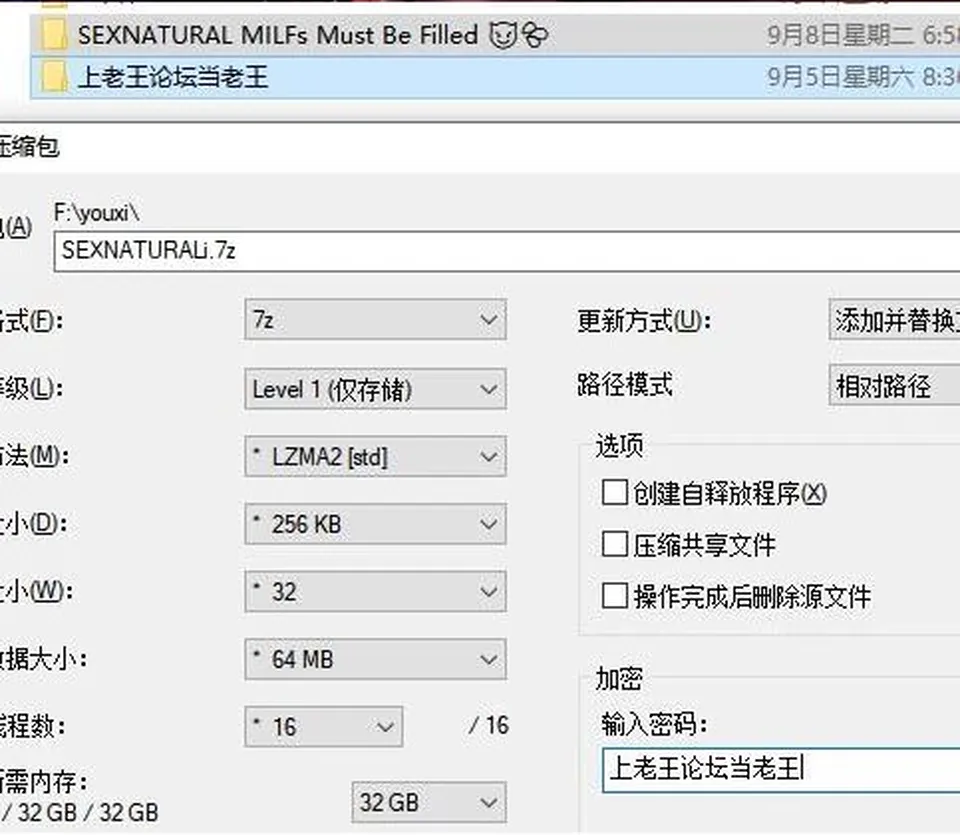The width and height of the screenshot is (960, 835).
Task: Open the Level 1 (仅存储) compression level dropdown
Action: click(x=375, y=389)
